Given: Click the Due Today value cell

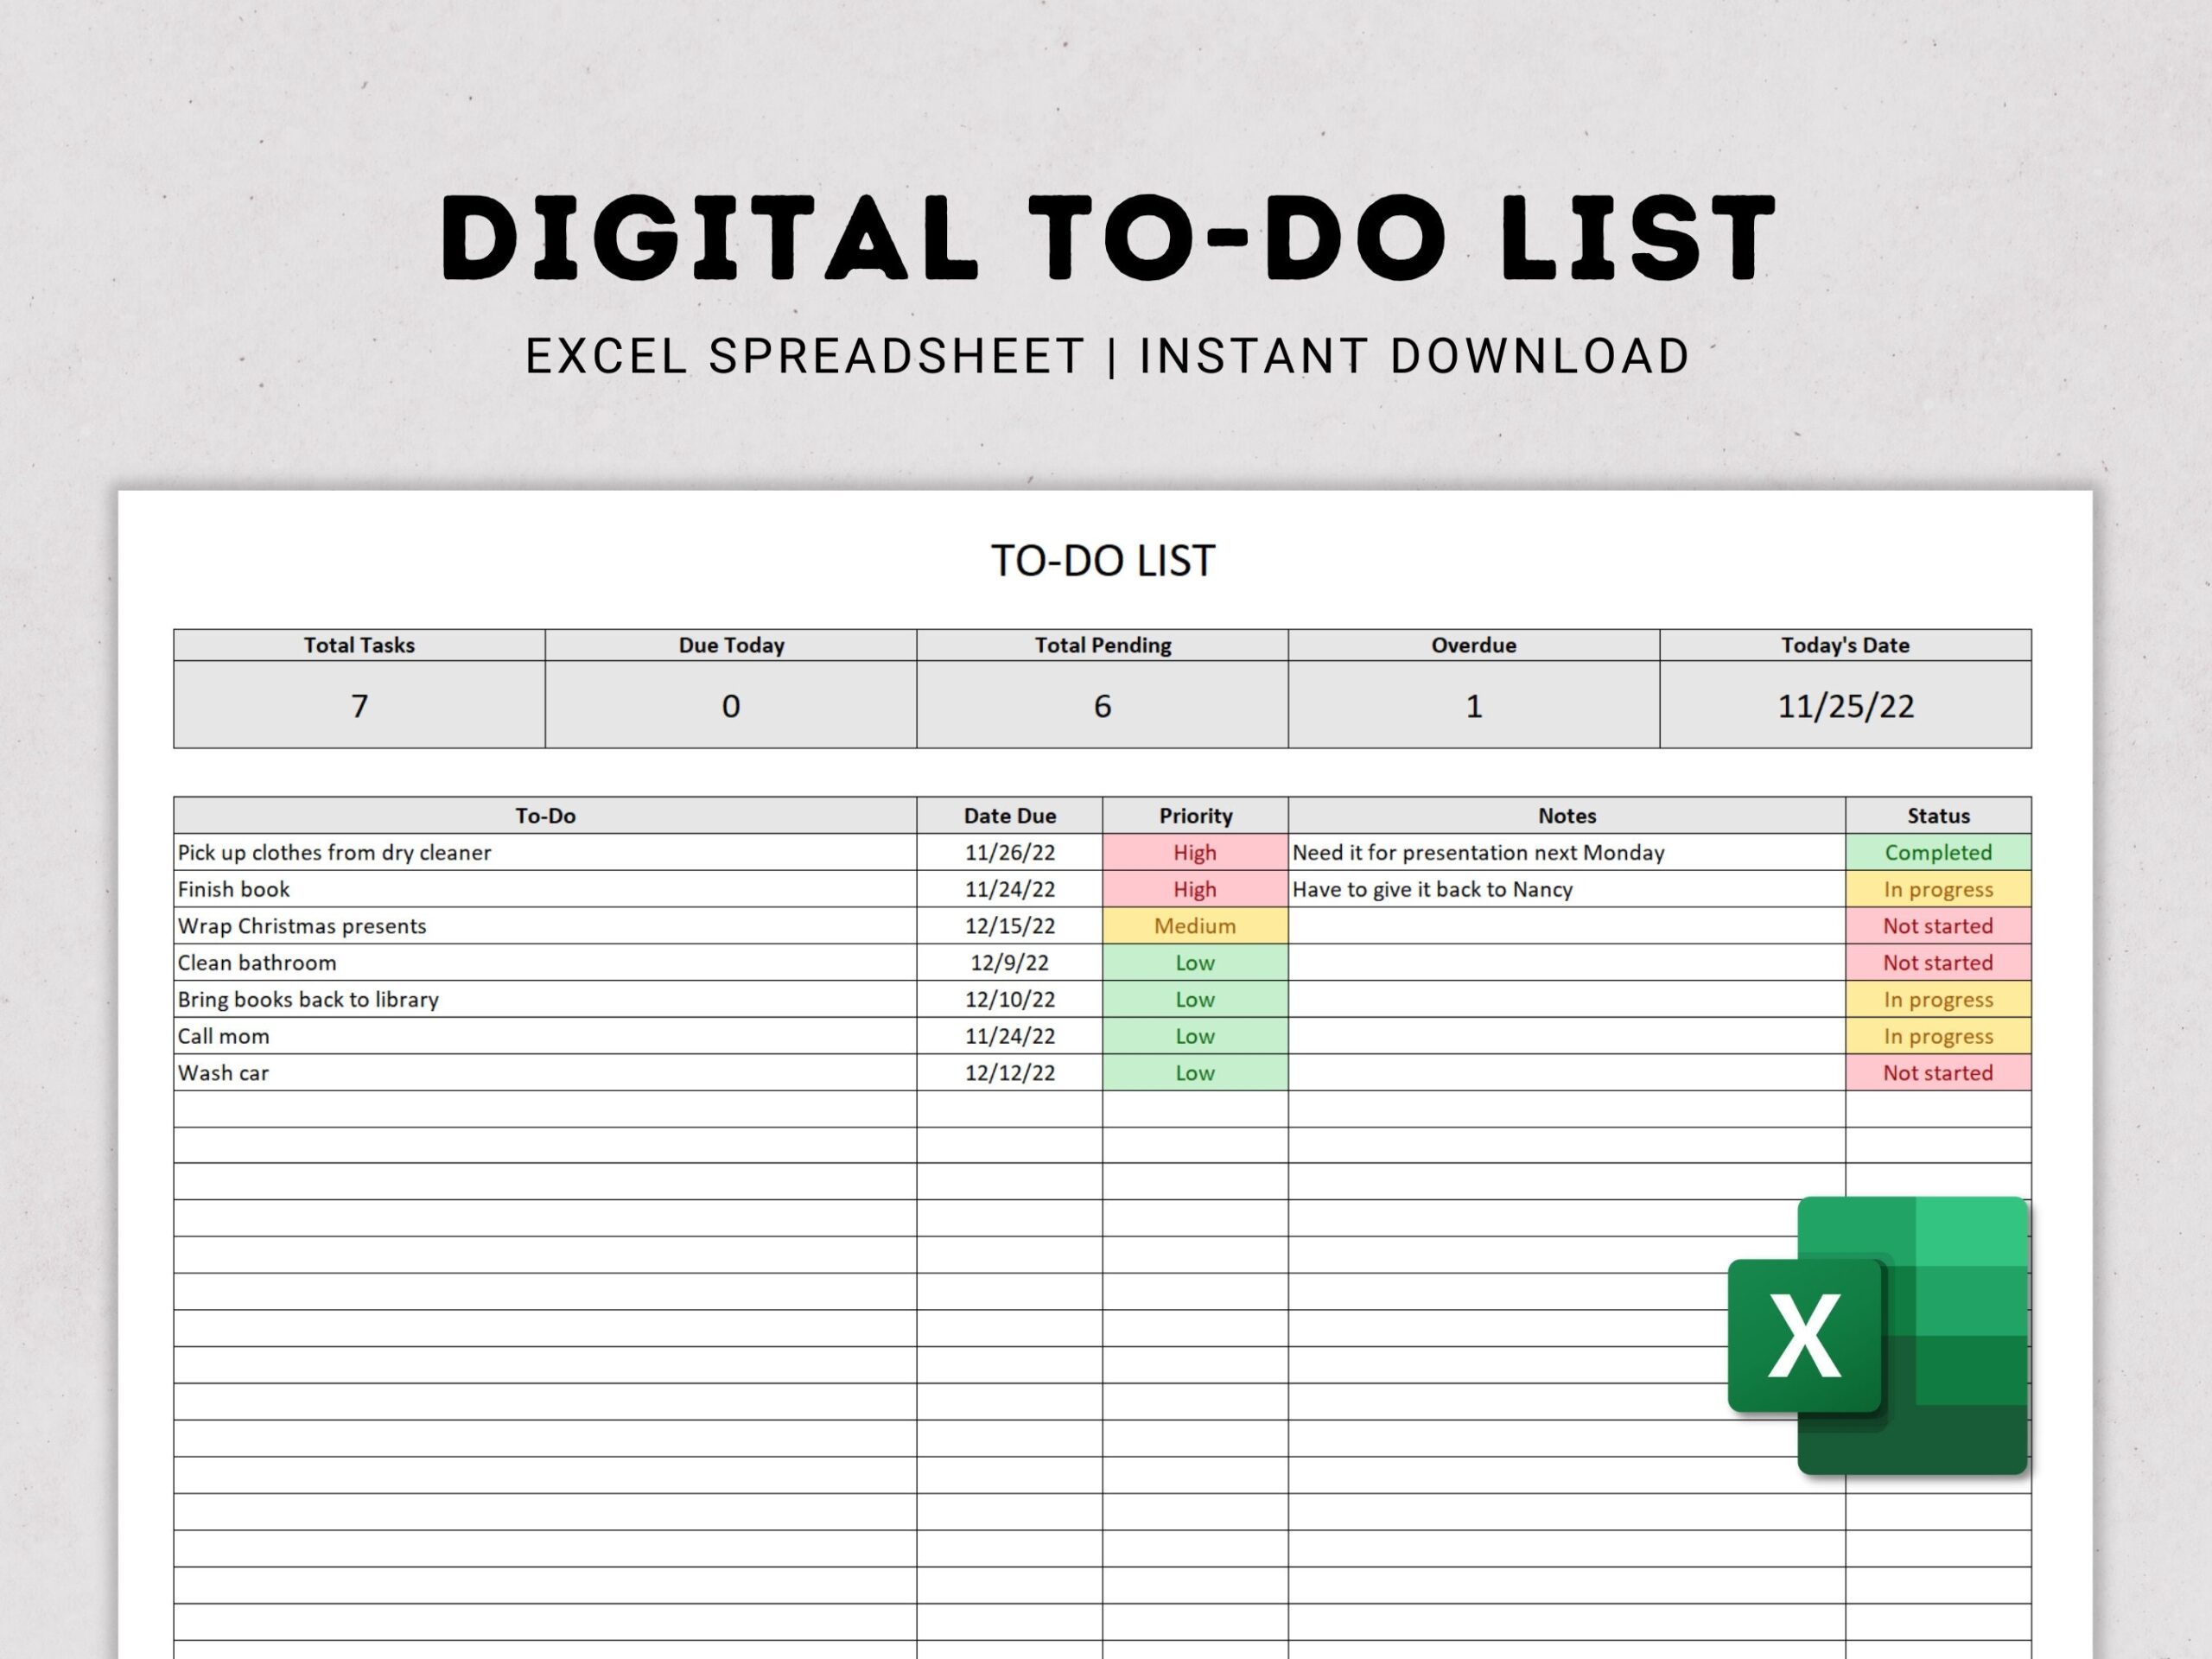Looking at the screenshot, I should coord(731,705).
